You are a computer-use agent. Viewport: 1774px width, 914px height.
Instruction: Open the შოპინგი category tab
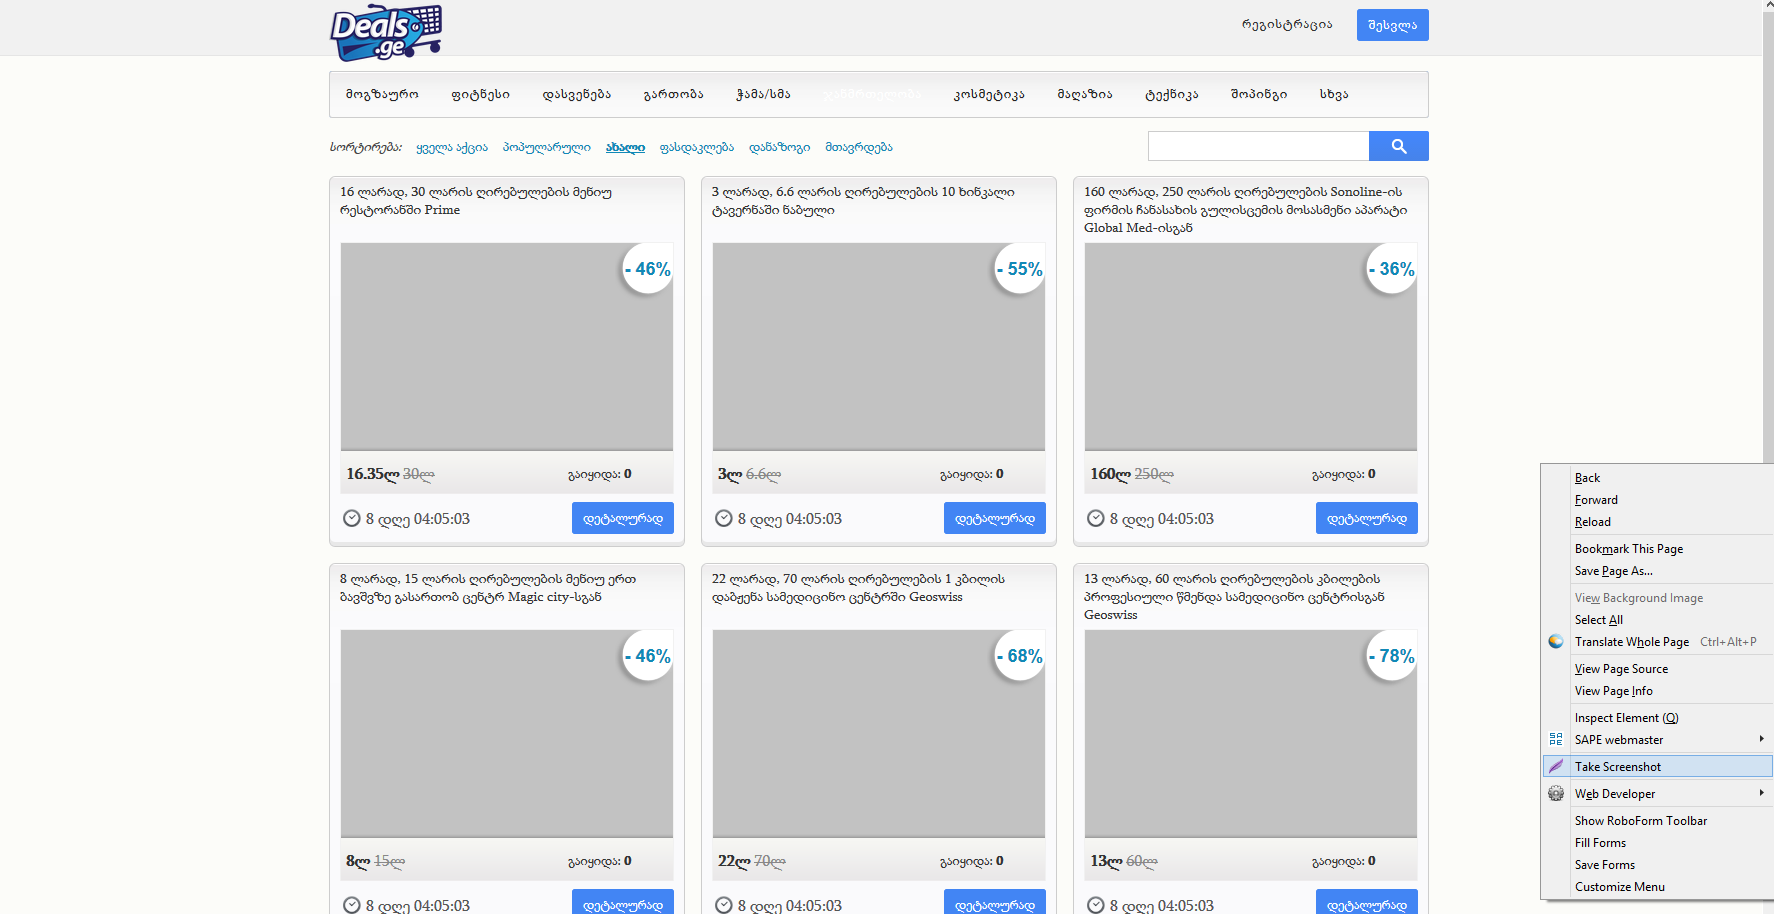pyautogui.click(x=1259, y=94)
